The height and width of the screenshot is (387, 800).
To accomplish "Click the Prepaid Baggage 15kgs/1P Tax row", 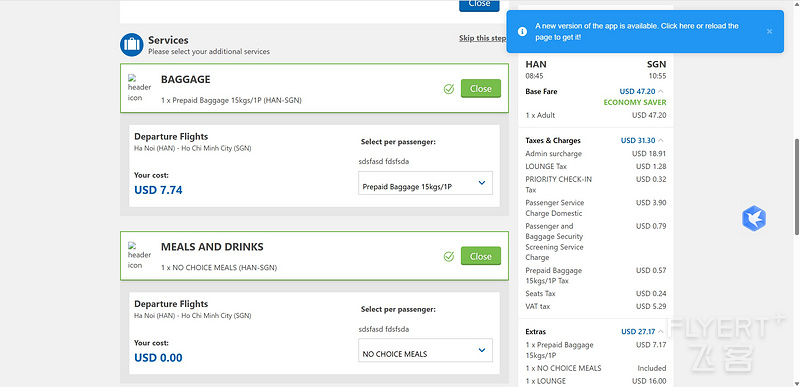I will tap(596, 275).
